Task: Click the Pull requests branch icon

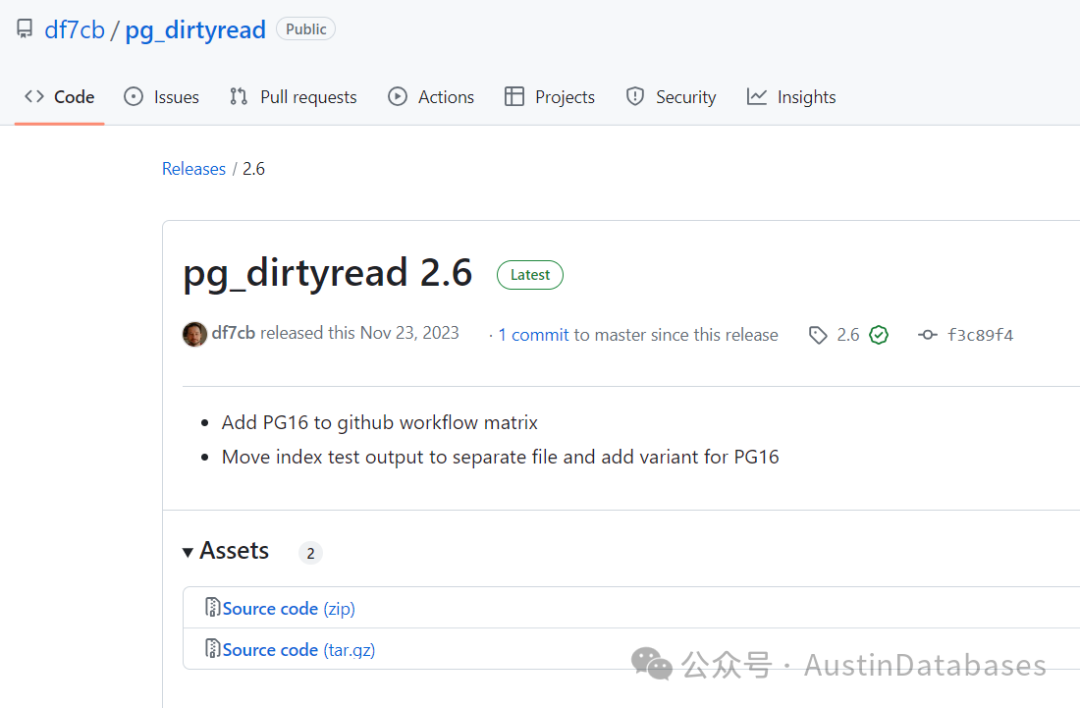Action: coord(238,96)
